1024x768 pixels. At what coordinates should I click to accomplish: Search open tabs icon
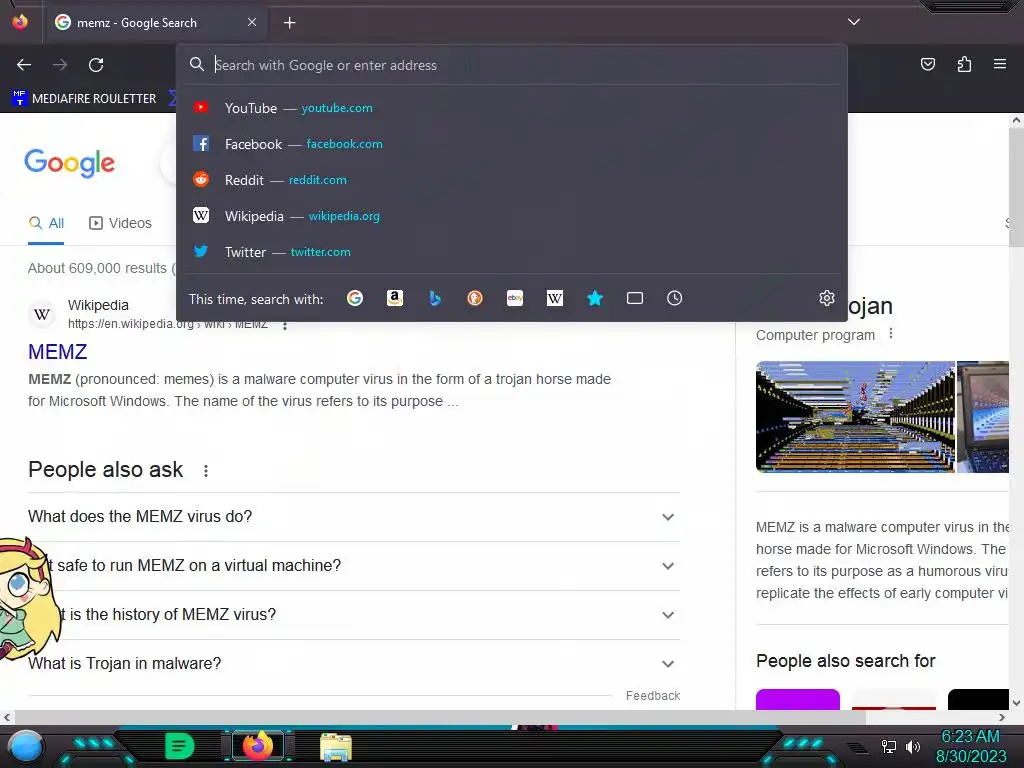[x=635, y=298]
